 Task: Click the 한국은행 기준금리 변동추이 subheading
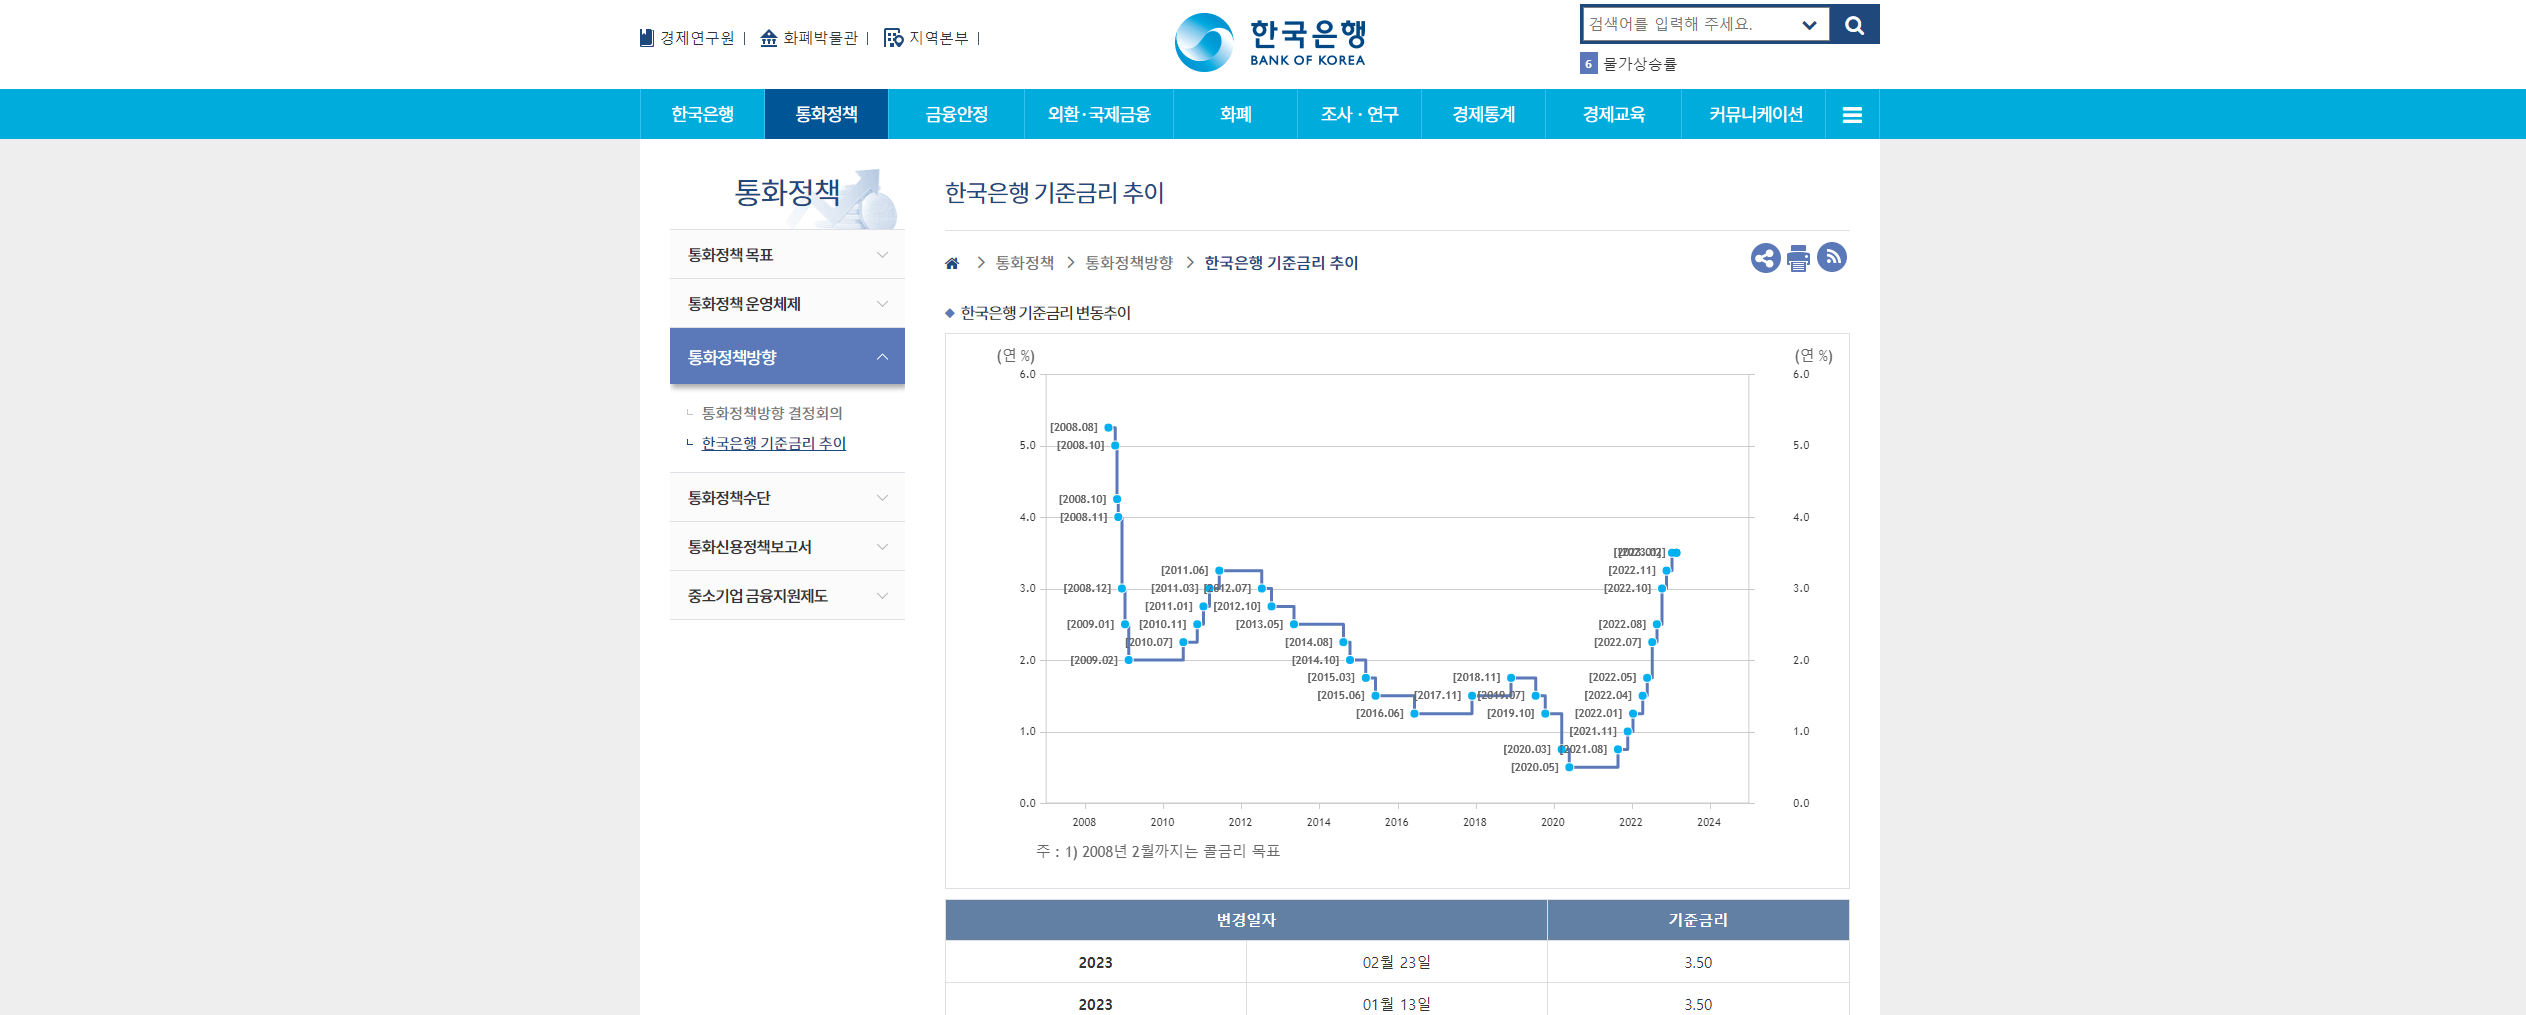click(x=1045, y=313)
